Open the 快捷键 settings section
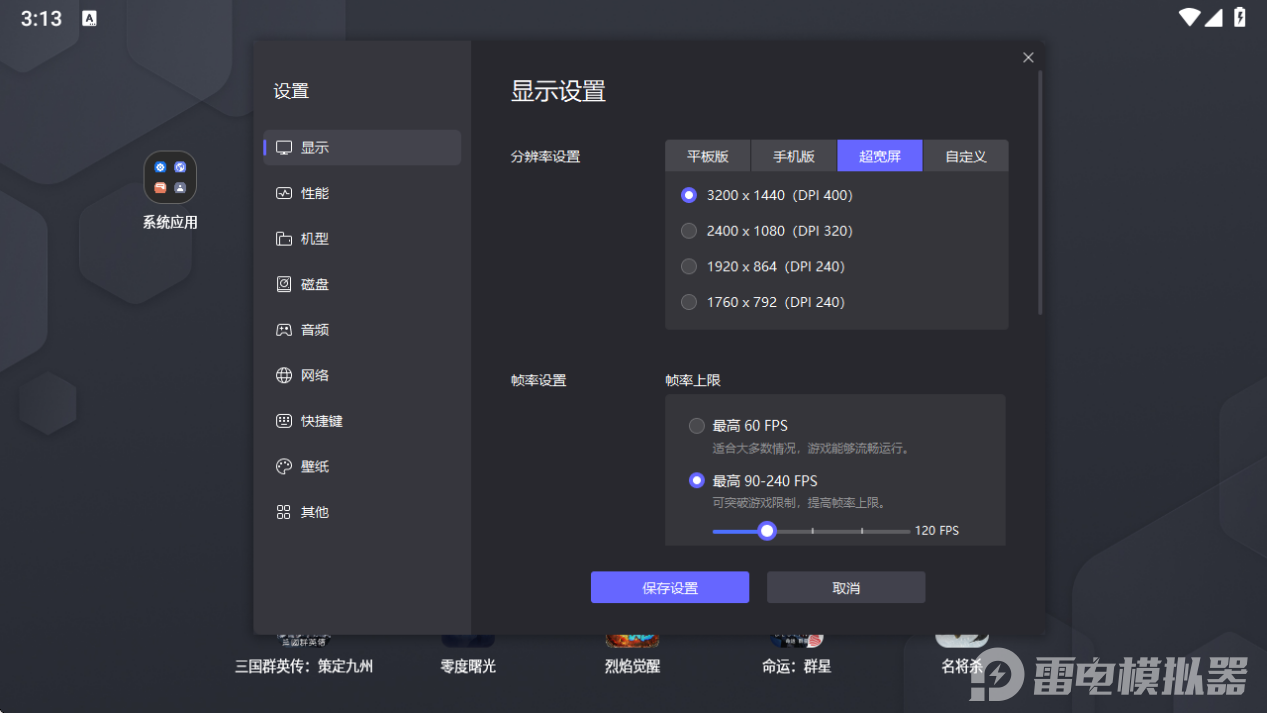 point(362,421)
